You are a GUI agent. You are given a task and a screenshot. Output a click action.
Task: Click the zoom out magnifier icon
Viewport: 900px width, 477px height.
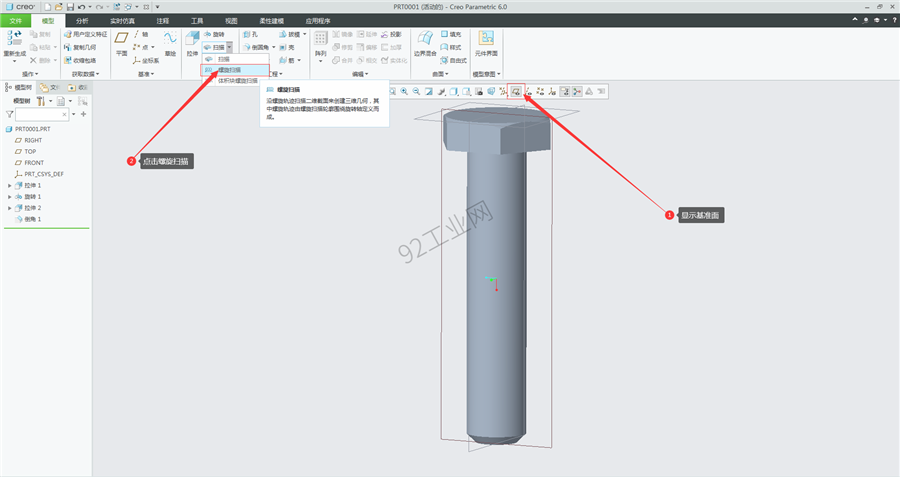[x=416, y=91]
